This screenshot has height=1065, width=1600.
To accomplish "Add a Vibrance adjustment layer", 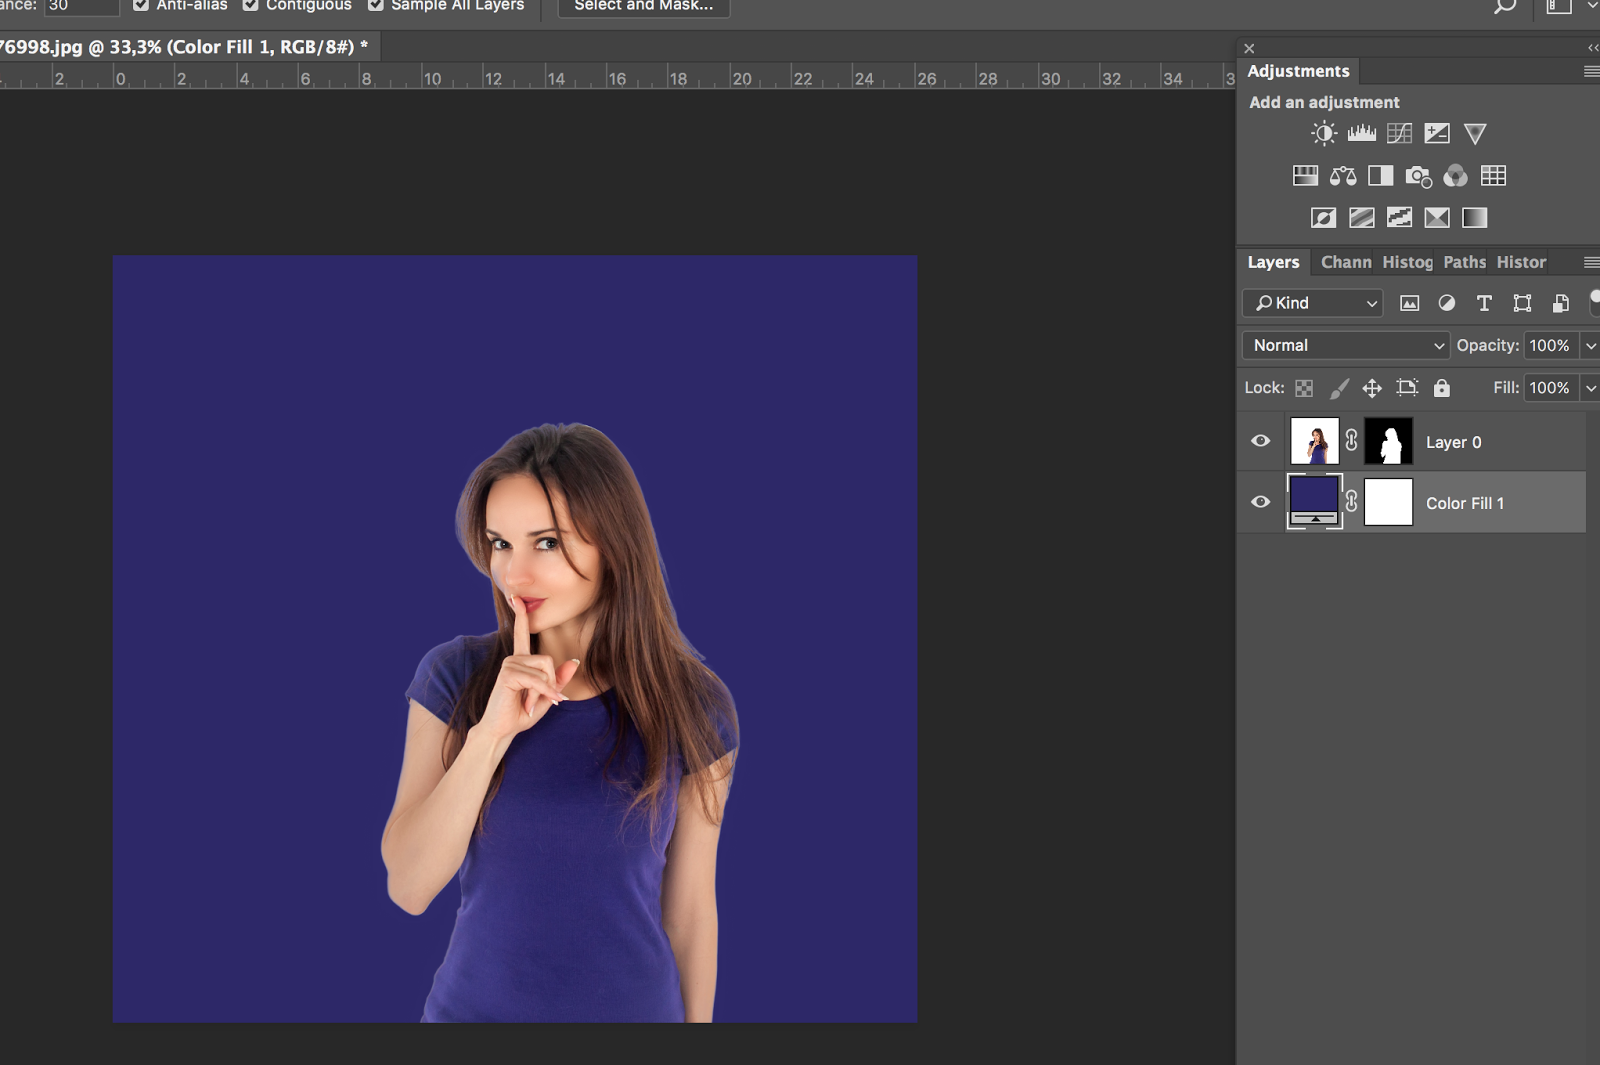I will click(1474, 132).
